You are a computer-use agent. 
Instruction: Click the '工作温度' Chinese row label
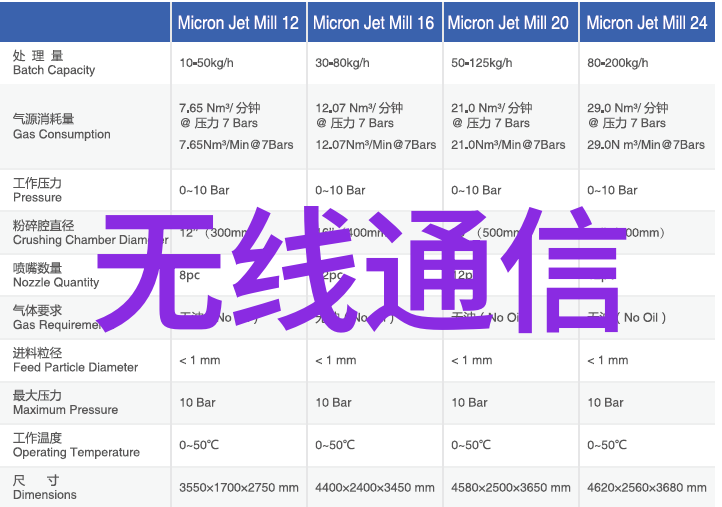[37, 438]
